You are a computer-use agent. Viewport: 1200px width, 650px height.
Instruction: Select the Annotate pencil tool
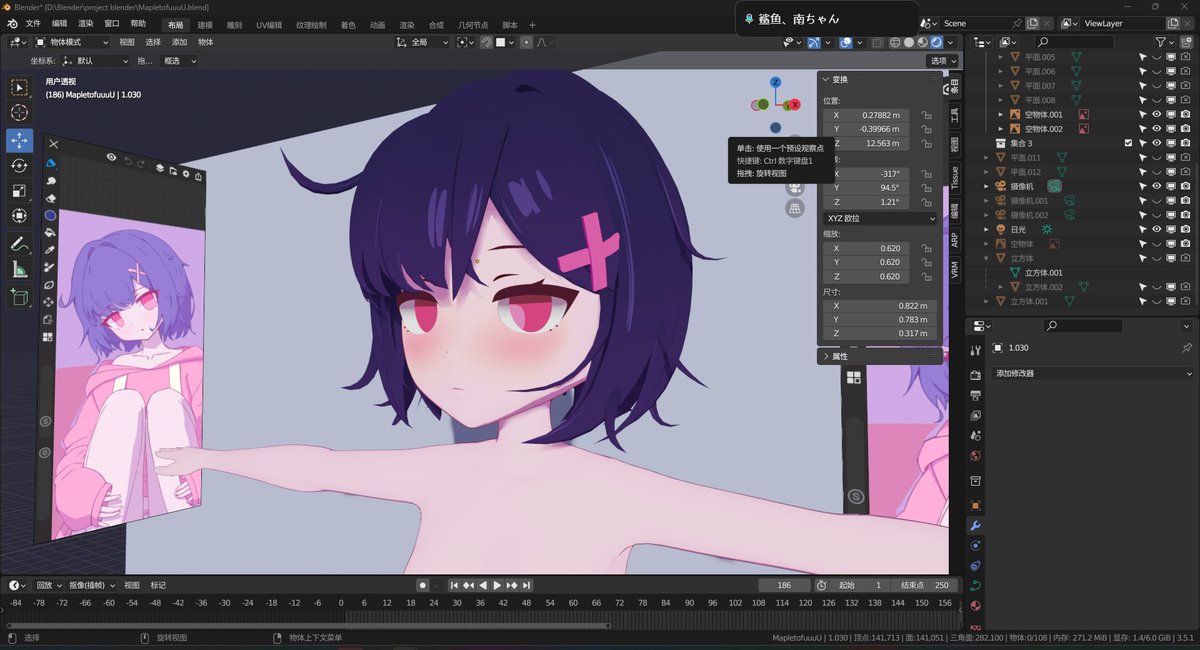pos(20,244)
